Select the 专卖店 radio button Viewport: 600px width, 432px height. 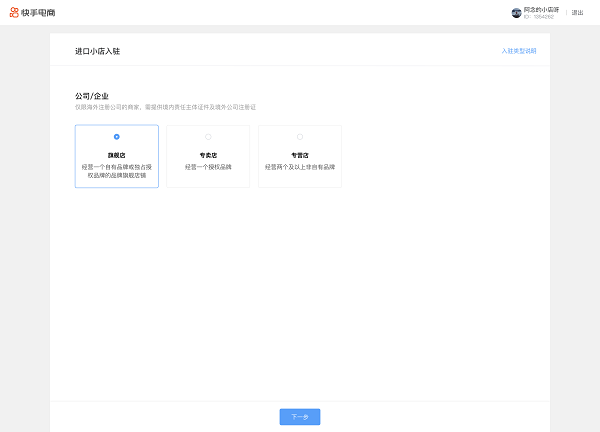[208, 137]
